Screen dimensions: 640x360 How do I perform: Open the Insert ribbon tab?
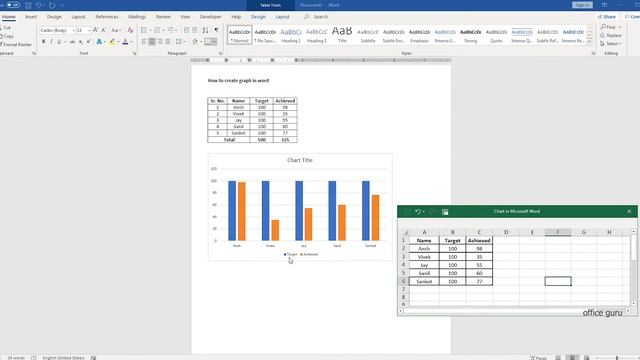coord(31,17)
